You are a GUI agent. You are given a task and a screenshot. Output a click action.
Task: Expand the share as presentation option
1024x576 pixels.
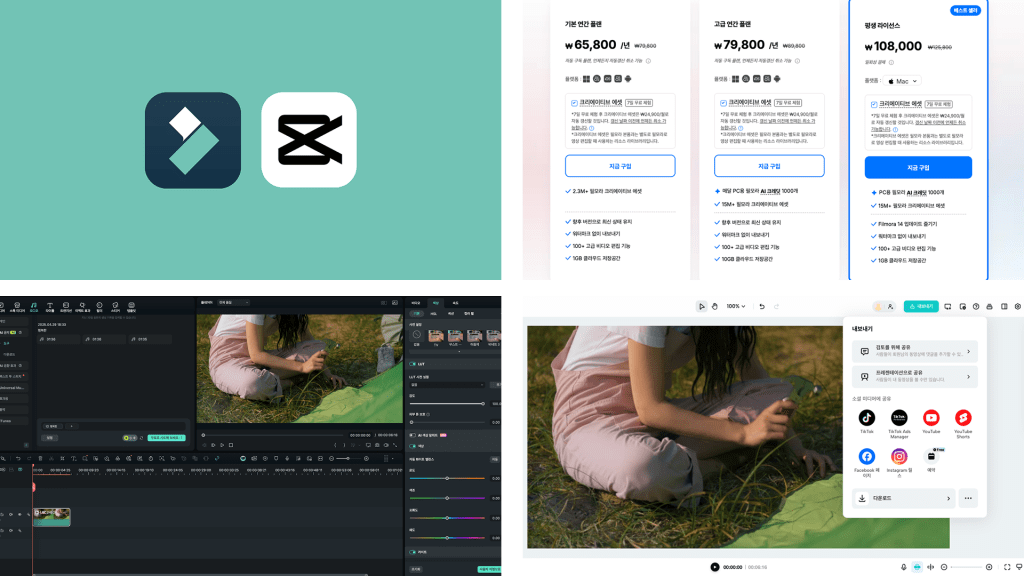[x=914, y=377]
